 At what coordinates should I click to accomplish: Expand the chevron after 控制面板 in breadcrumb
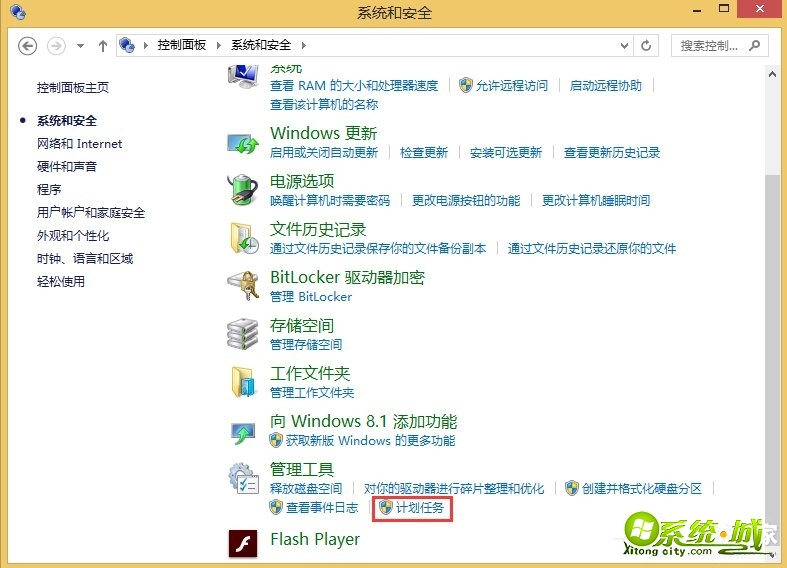(219, 46)
